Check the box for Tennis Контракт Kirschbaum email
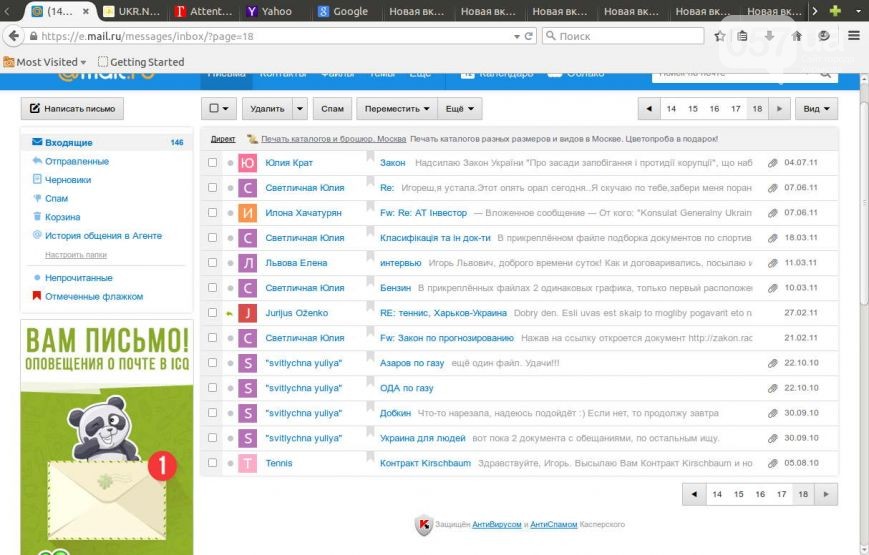The width and height of the screenshot is (869, 555). pos(212,463)
